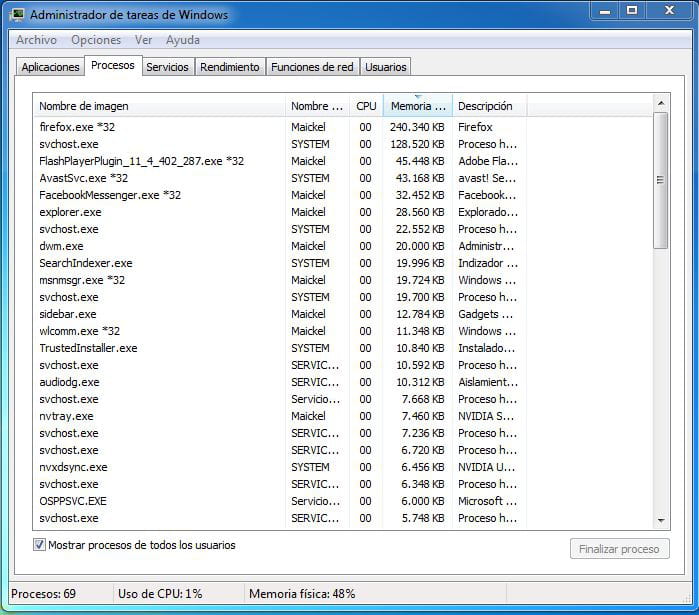Select the dwm.exe process
The image size is (699, 615).
point(280,246)
